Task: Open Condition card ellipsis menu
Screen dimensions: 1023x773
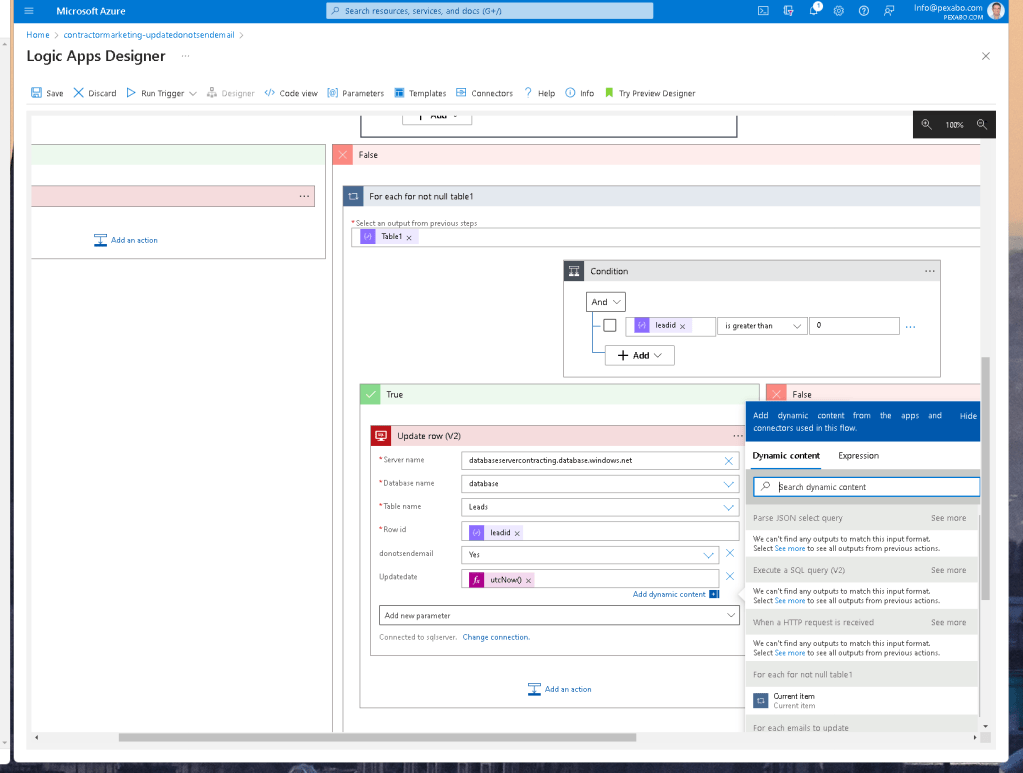Action: click(930, 271)
